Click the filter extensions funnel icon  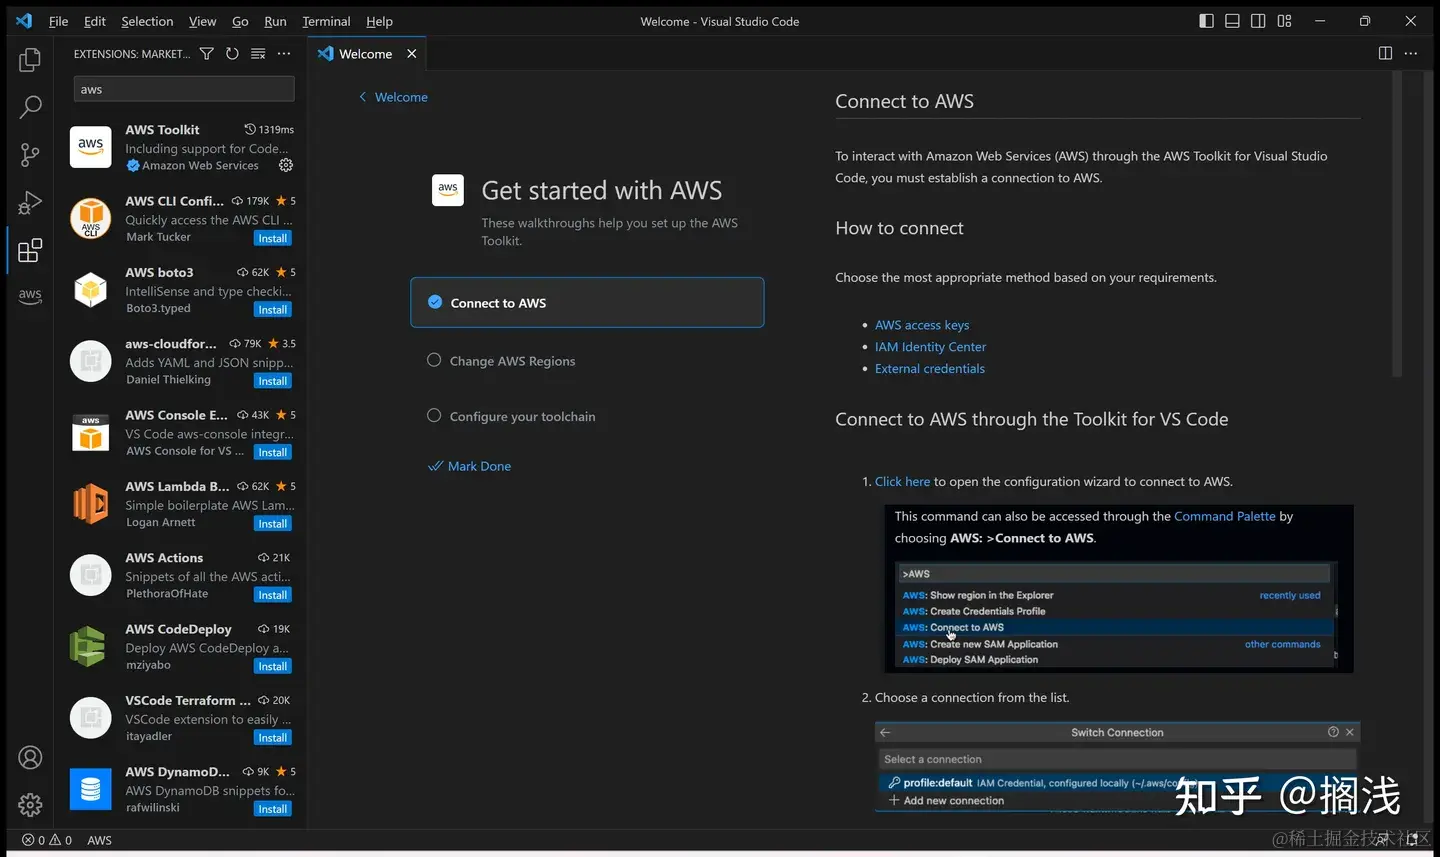click(x=206, y=54)
